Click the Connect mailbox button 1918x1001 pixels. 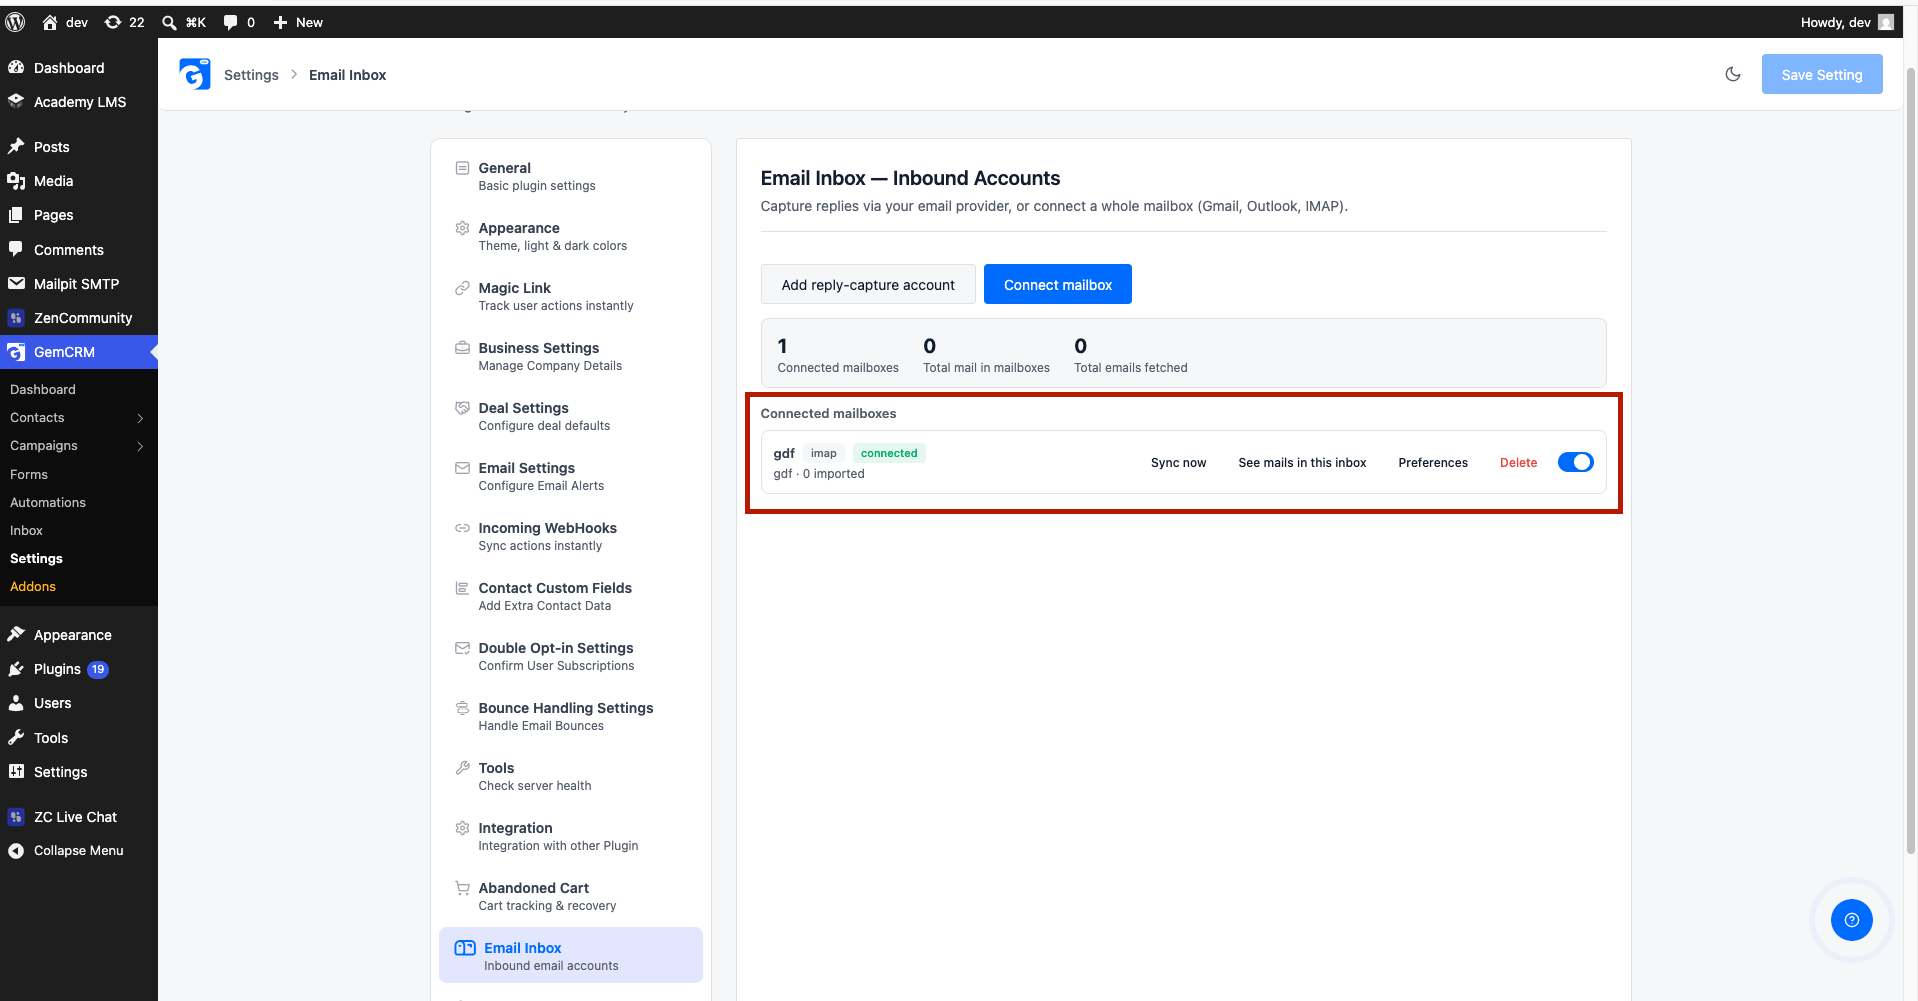click(1058, 284)
